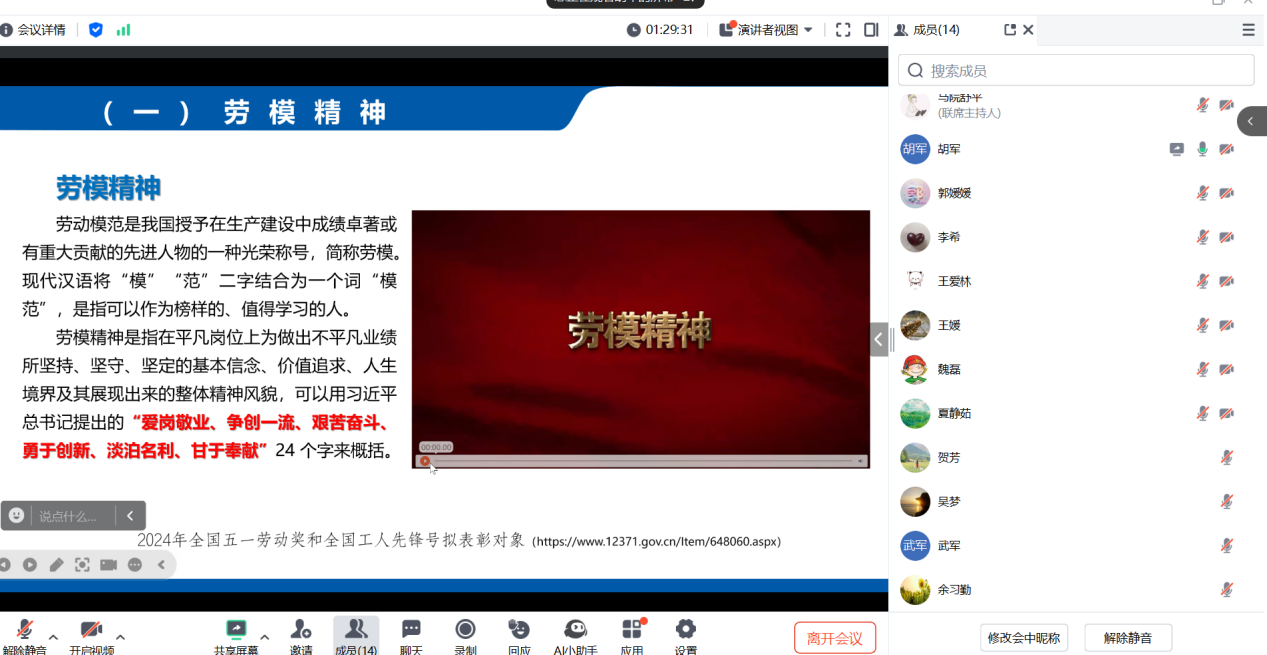Click the red 离开会议 button
Image resolution: width=1267 pixels, height=655 pixels.
coord(835,638)
